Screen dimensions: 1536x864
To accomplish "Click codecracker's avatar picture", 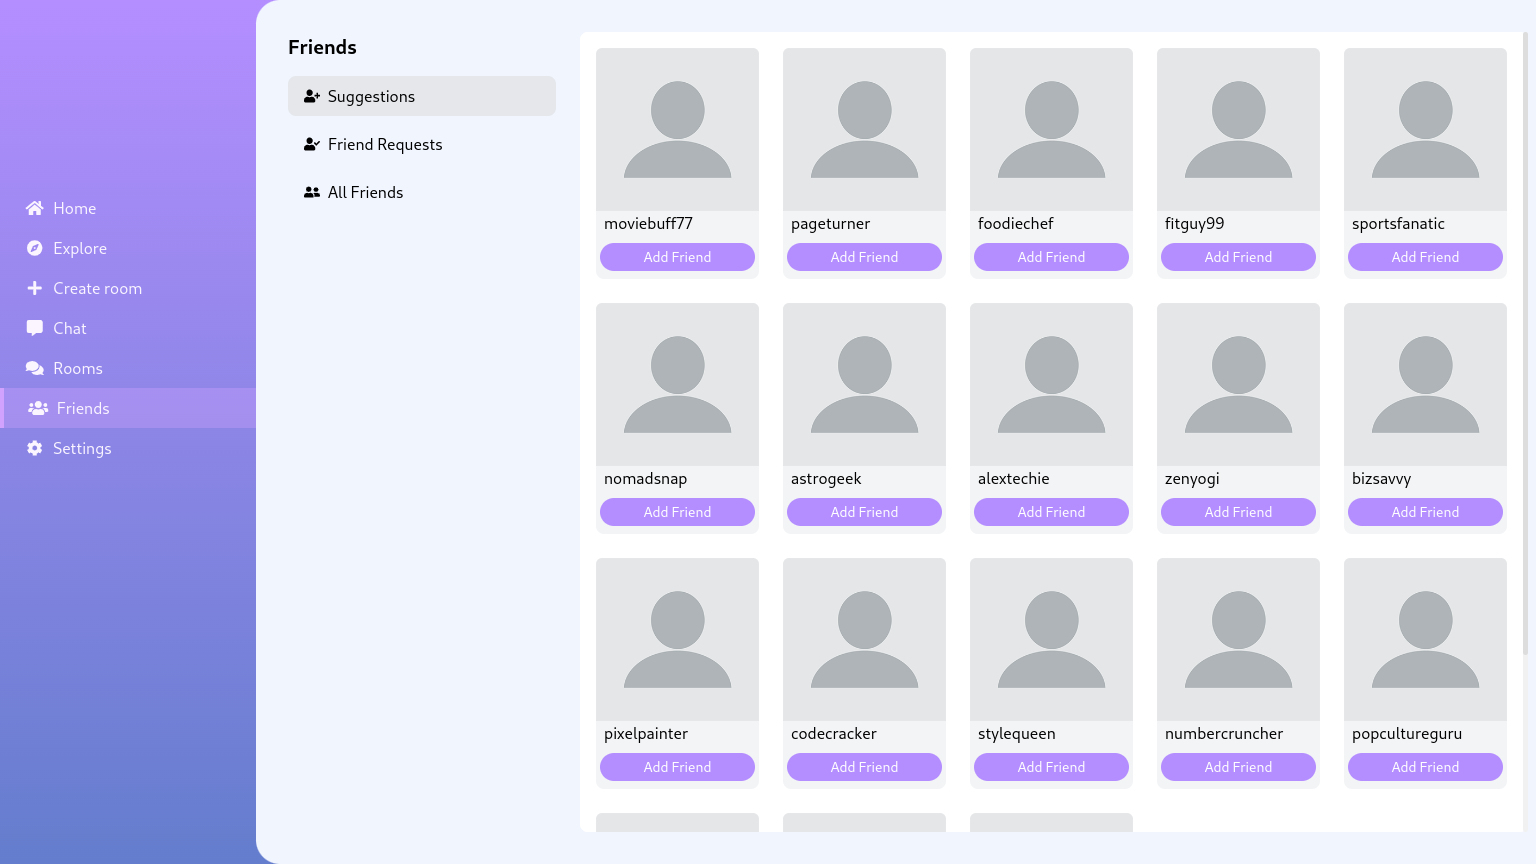I will point(864,639).
